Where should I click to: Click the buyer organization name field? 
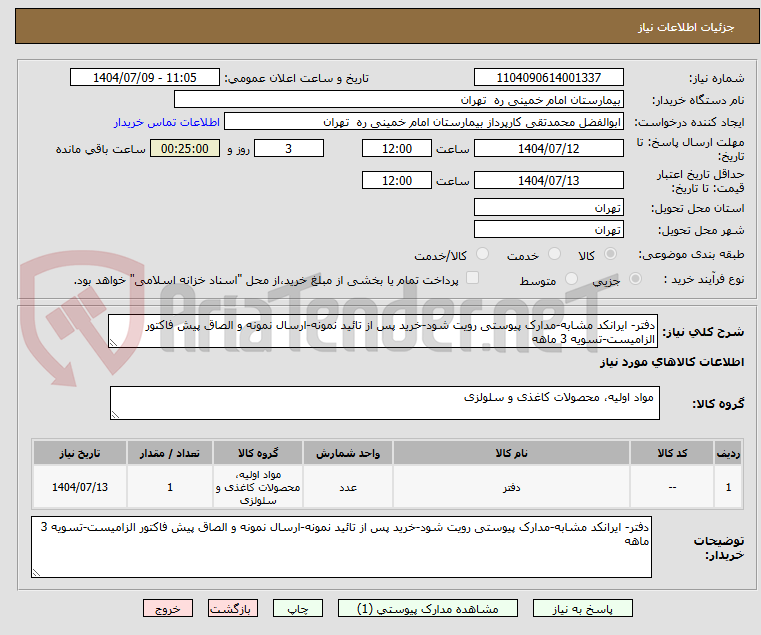(400, 100)
